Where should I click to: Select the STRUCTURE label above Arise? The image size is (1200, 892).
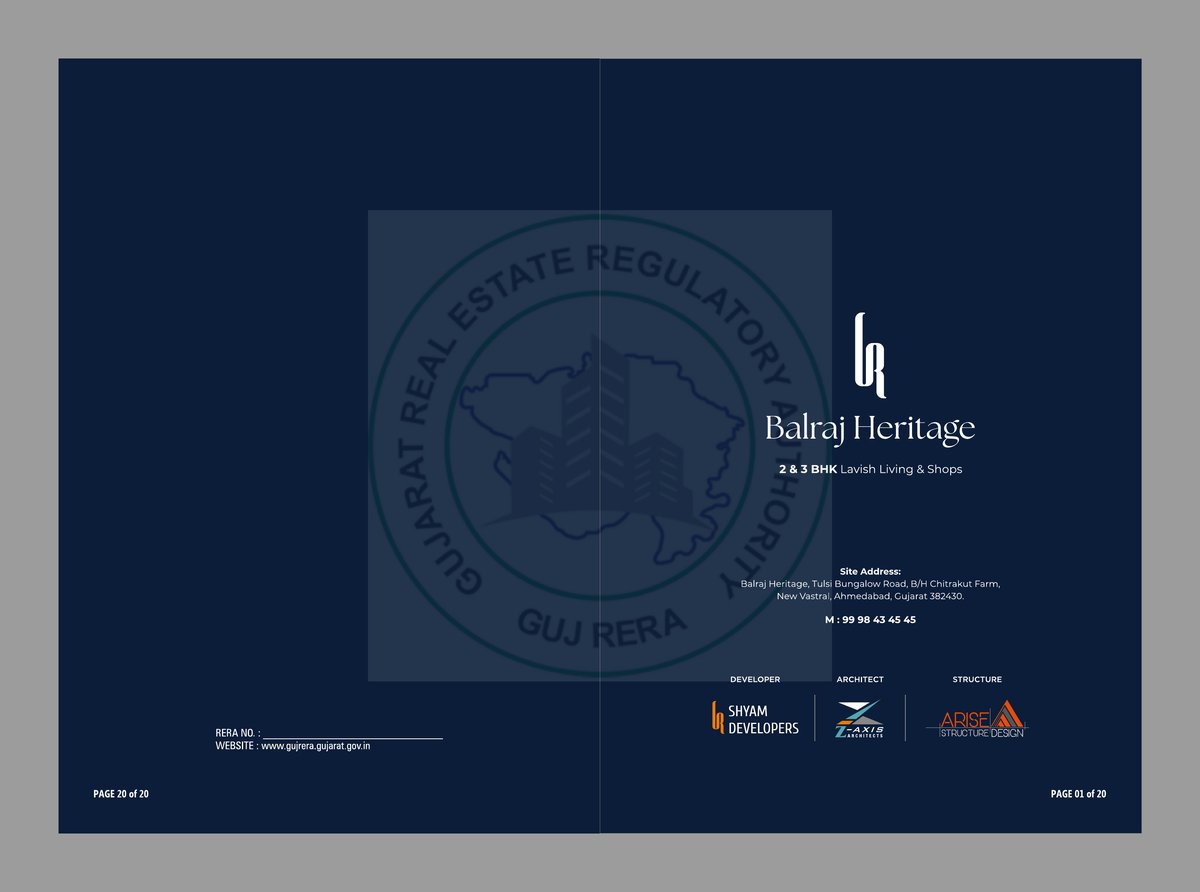coord(977,679)
